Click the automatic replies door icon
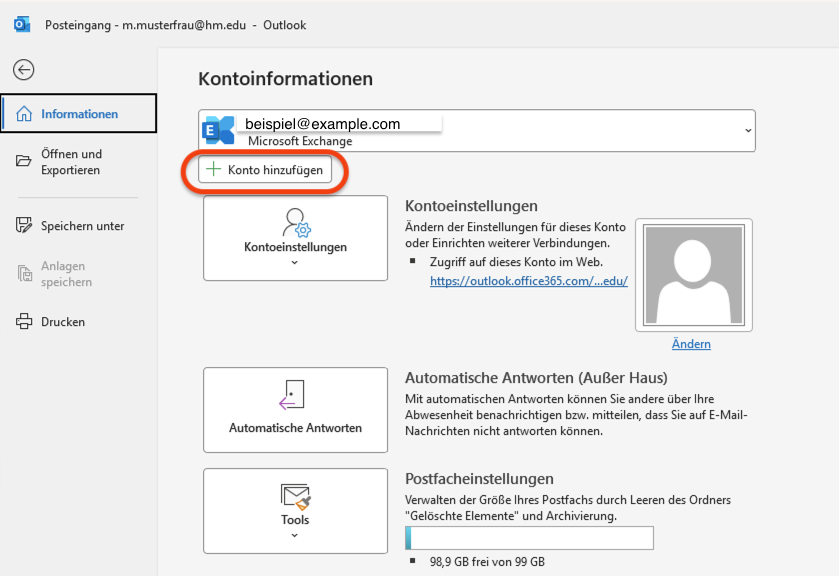This screenshot has height=576, width=839. tap(292, 395)
